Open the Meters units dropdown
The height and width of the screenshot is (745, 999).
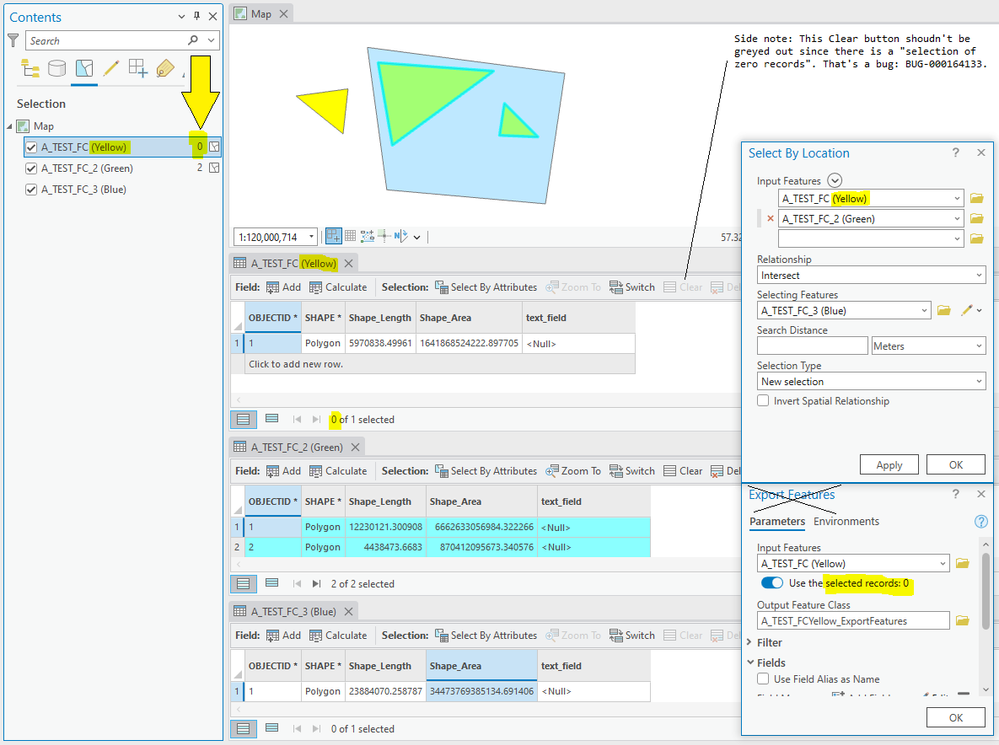[929, 346]
